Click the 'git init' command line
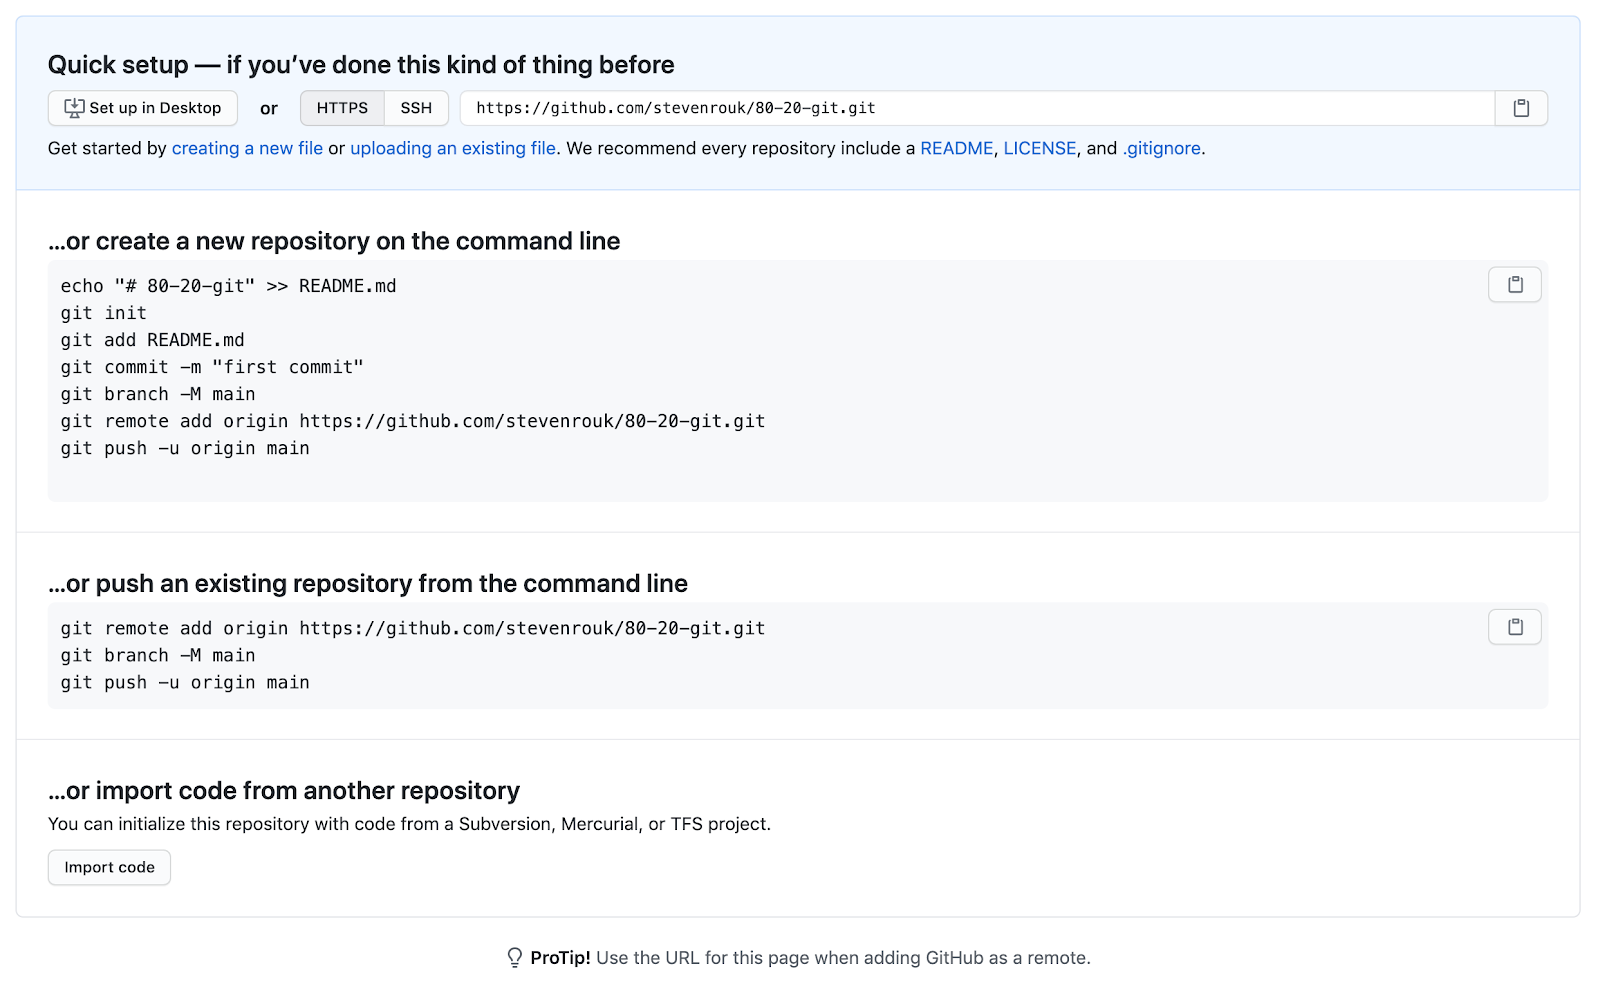 103,313
